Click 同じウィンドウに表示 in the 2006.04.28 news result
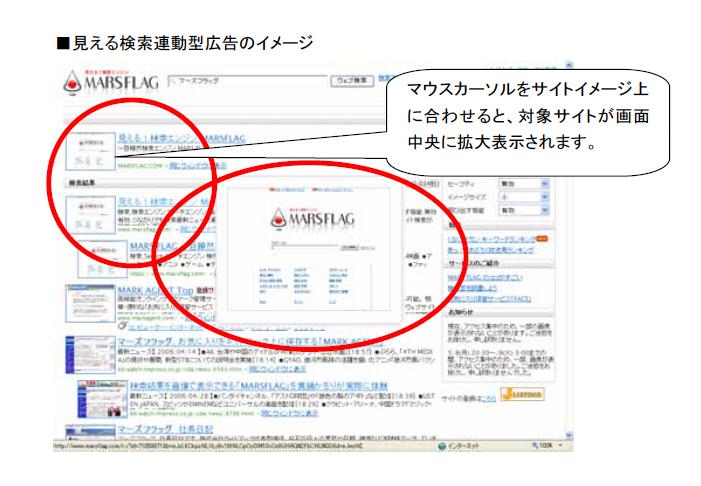Screen dimensions: 701x486 [289, 413]
